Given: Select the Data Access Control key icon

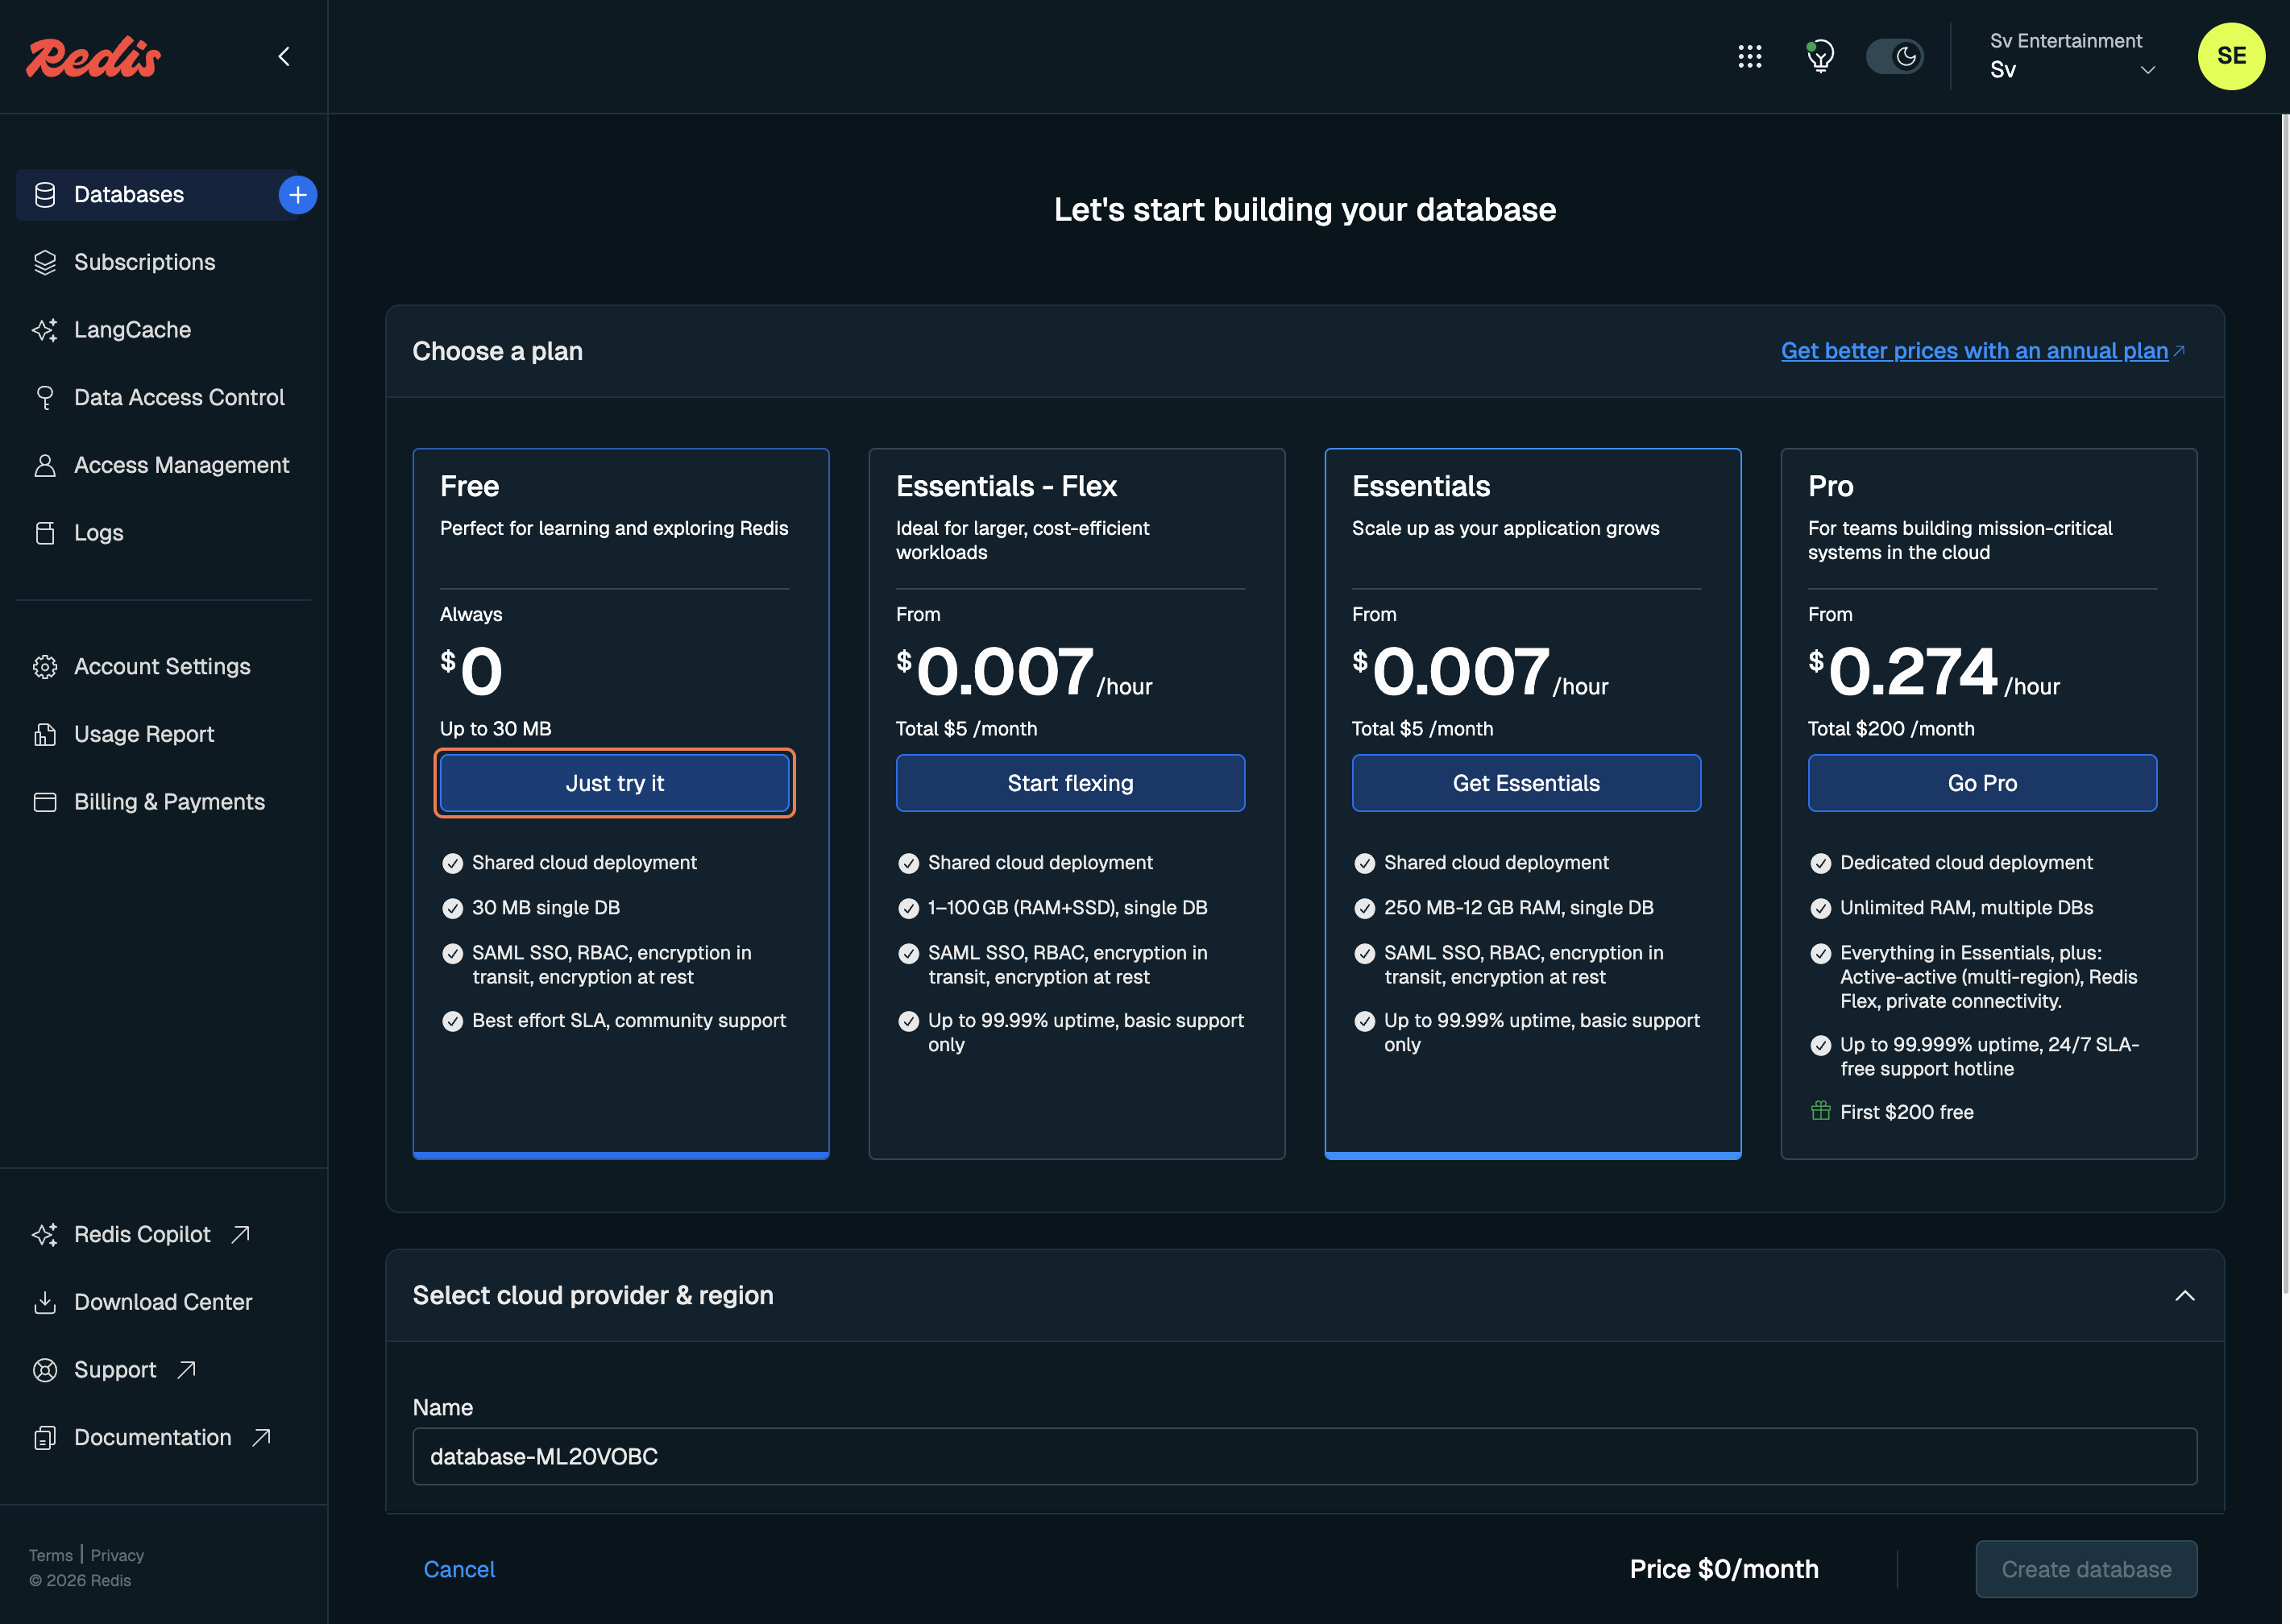Looking at the screenshot, I should [45, 397].
